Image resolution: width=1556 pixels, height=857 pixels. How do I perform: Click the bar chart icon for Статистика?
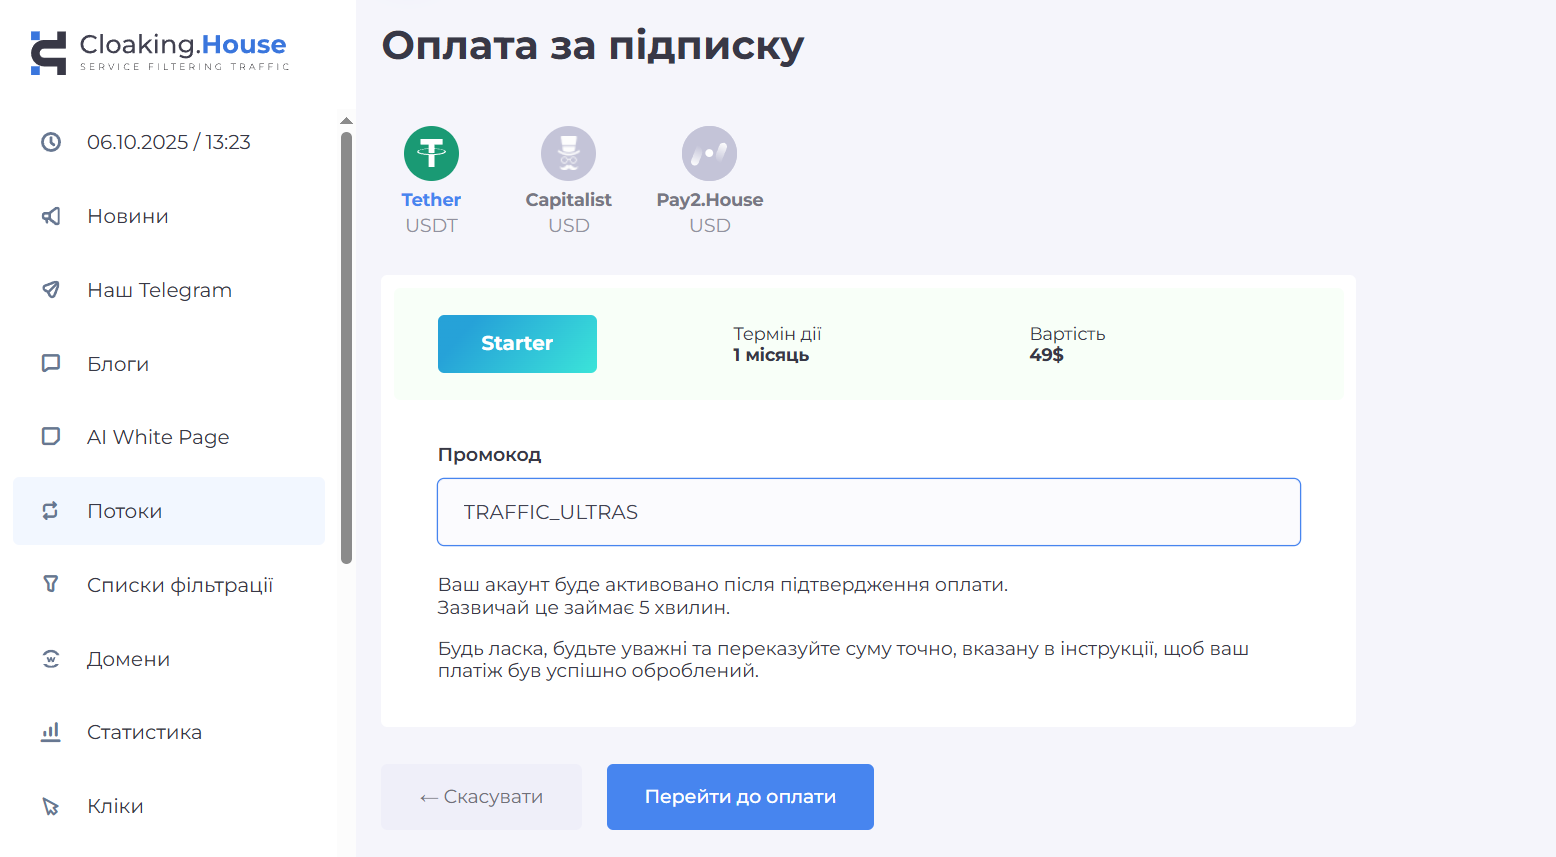click(x=51, y=732)
